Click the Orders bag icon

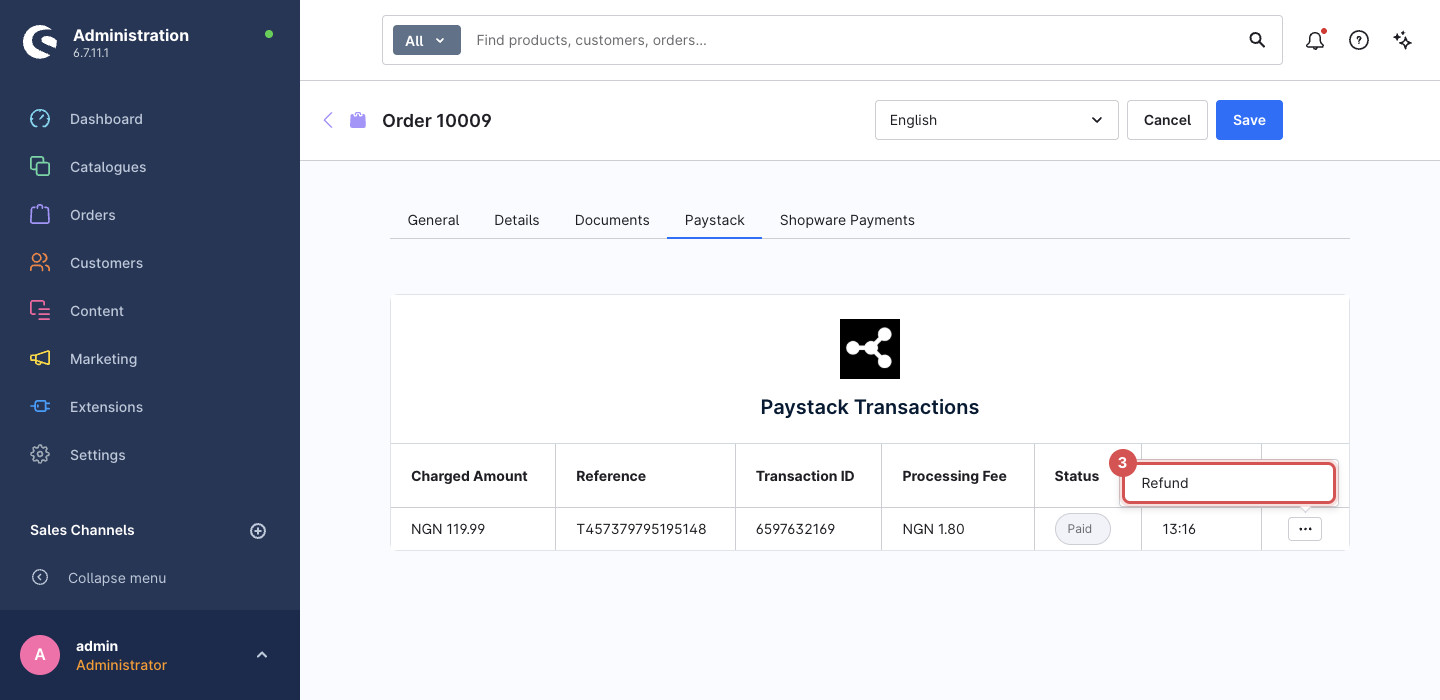tap(40, 215)
